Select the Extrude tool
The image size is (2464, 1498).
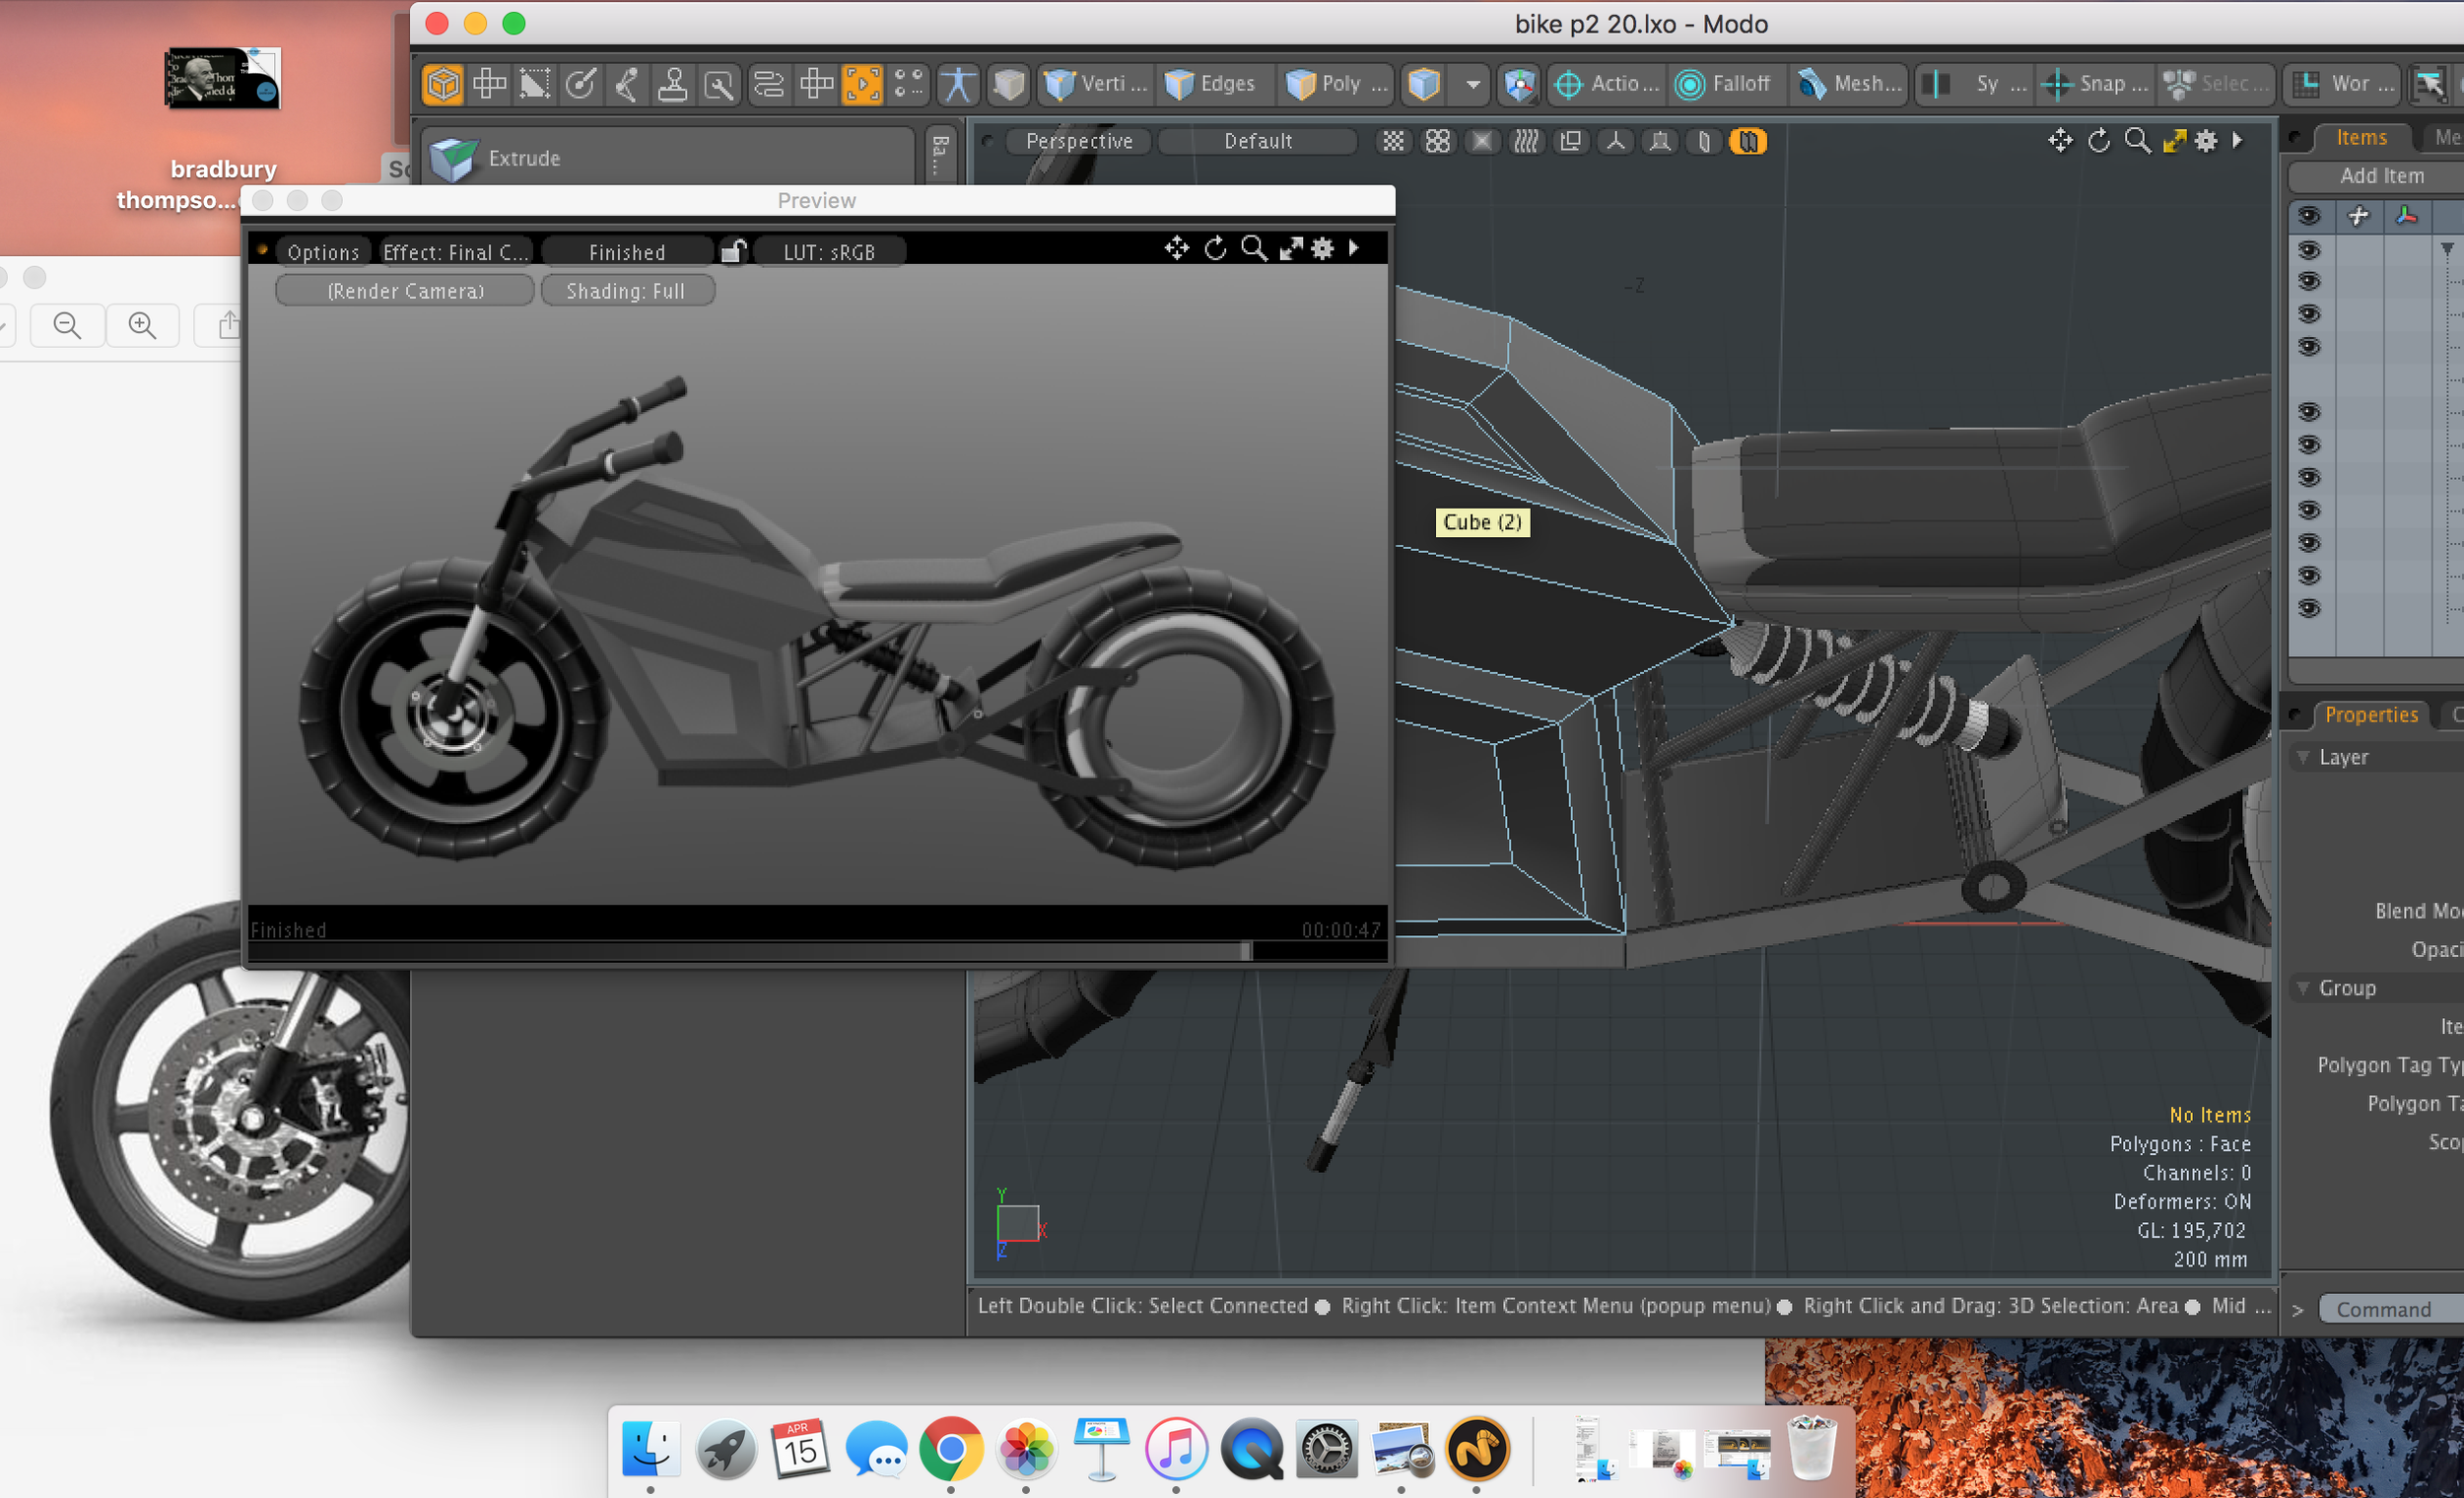pos(523,158)
